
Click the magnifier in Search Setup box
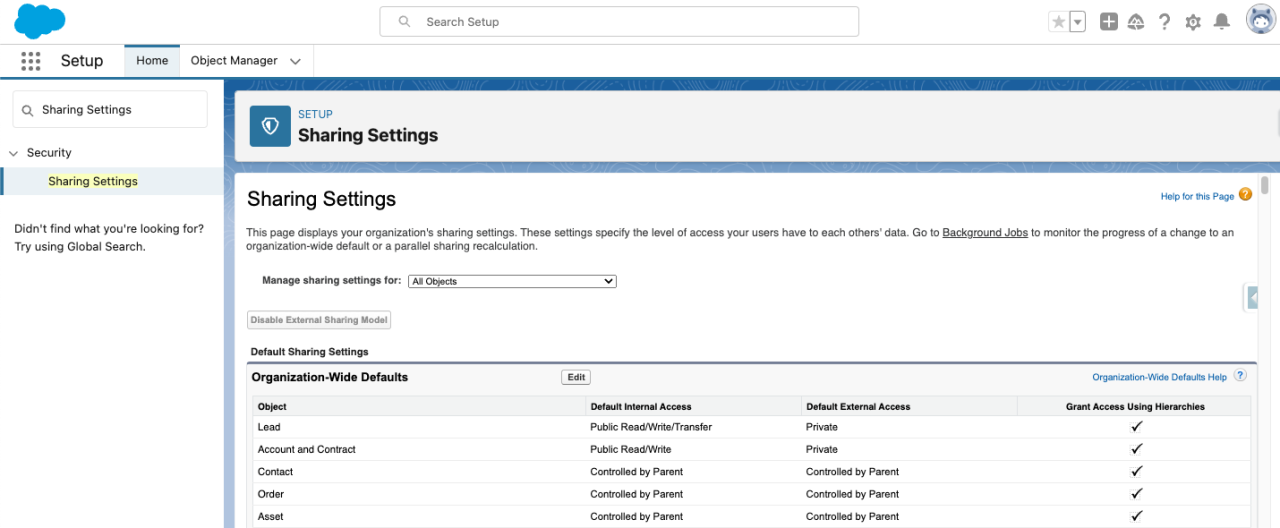[x=404, y=22]
